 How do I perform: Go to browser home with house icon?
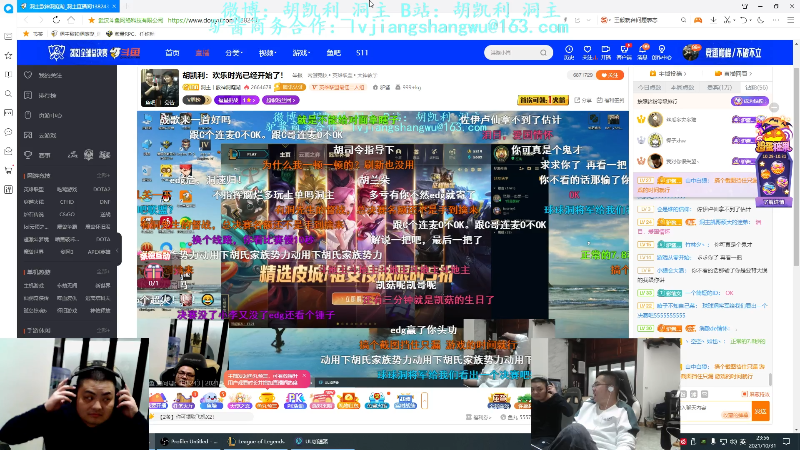(71, 20)
